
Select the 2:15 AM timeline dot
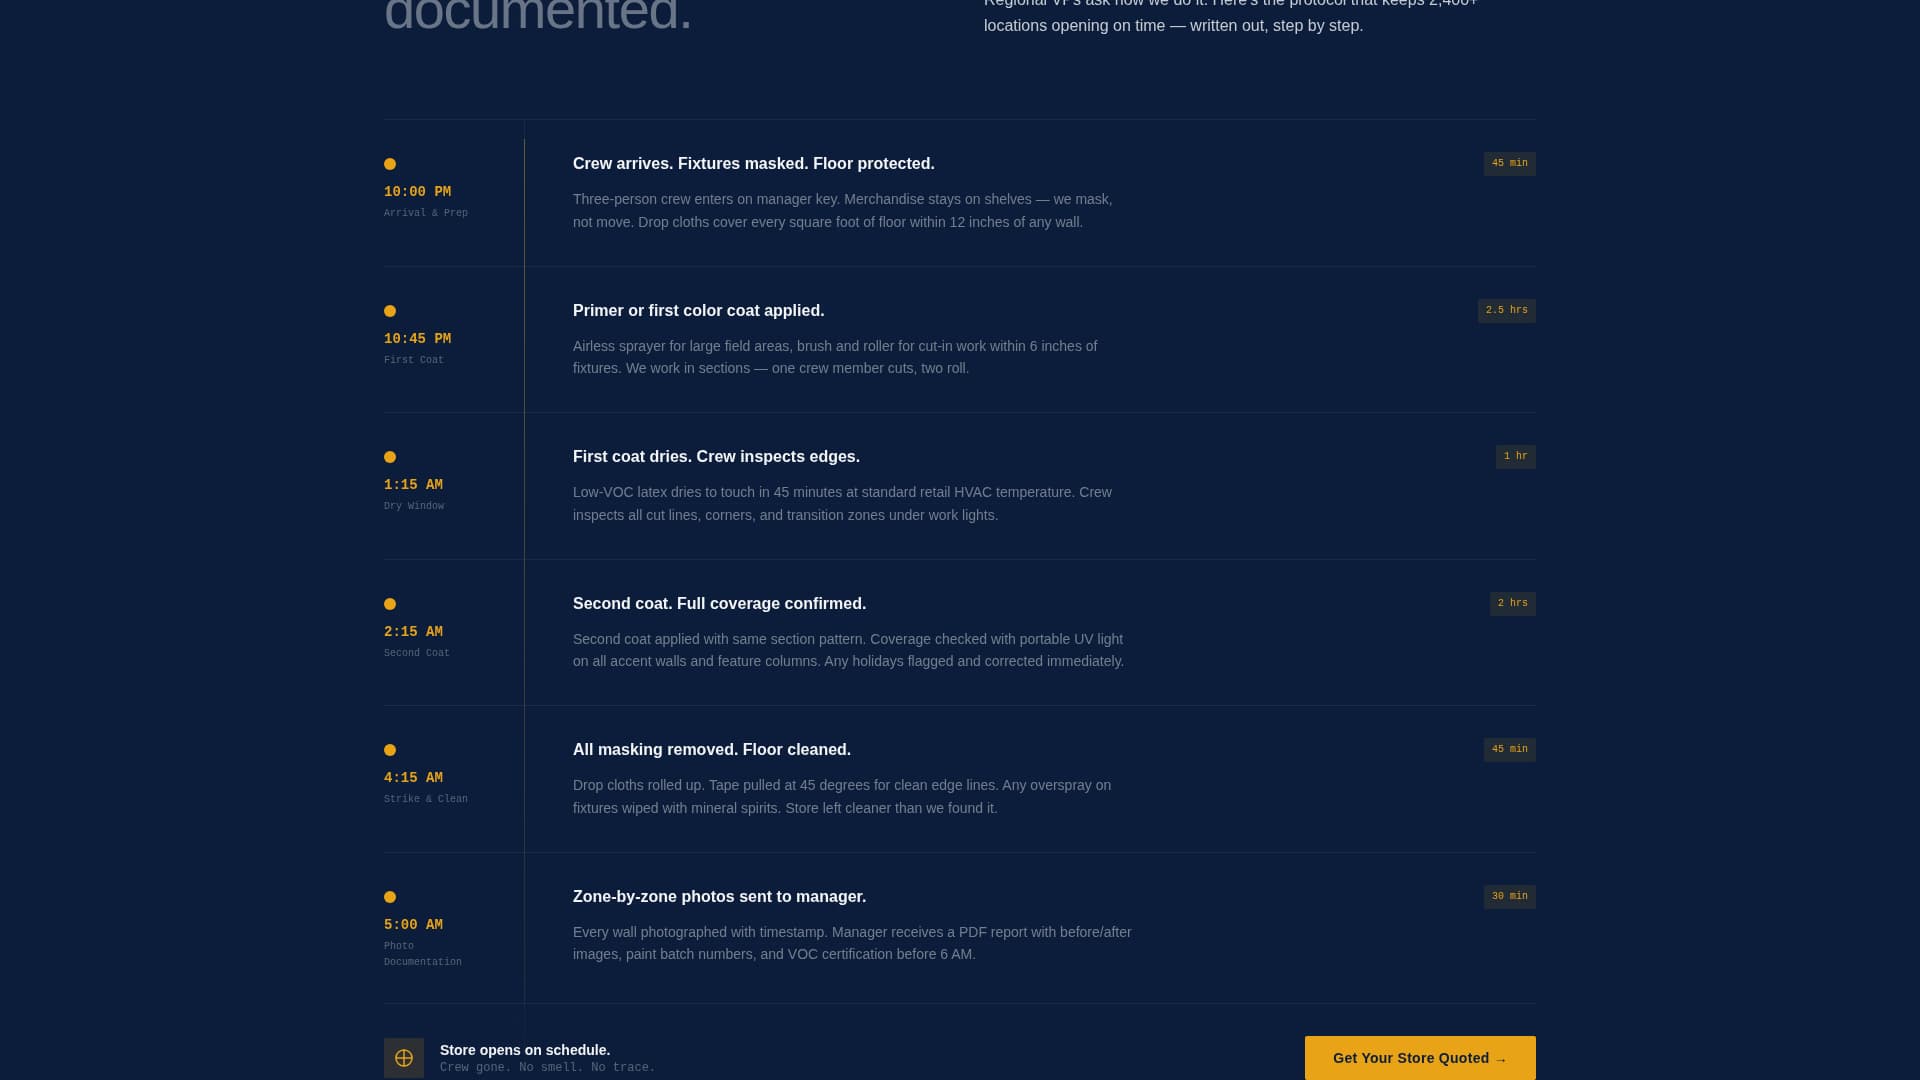pos(390,604)
